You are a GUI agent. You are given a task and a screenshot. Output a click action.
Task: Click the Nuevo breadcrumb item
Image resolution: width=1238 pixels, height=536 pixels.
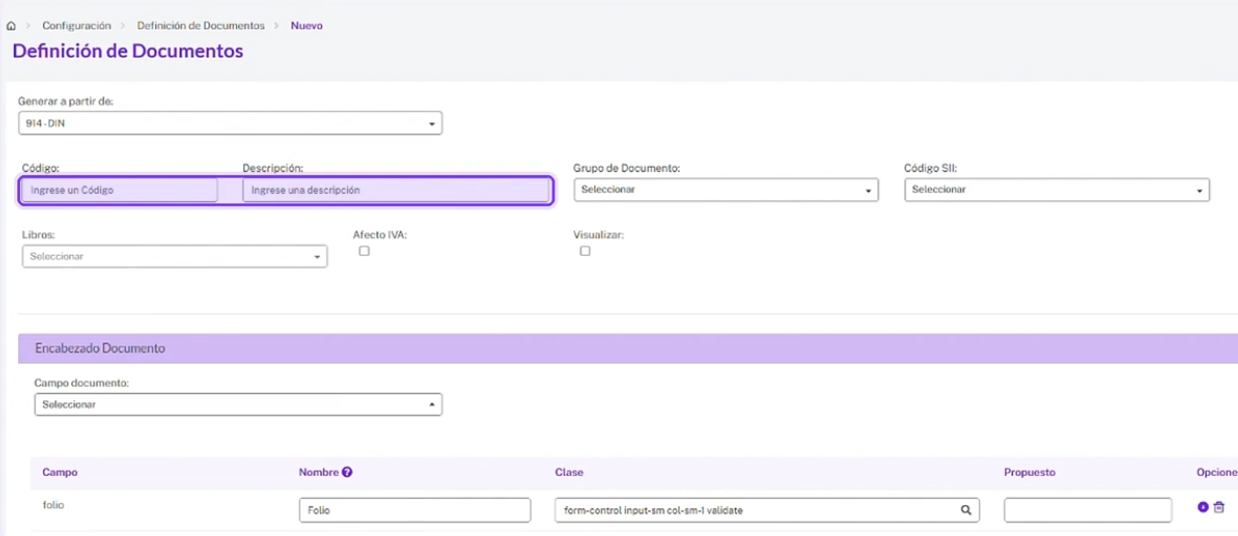pyautogui.click(x=307, y=25)
